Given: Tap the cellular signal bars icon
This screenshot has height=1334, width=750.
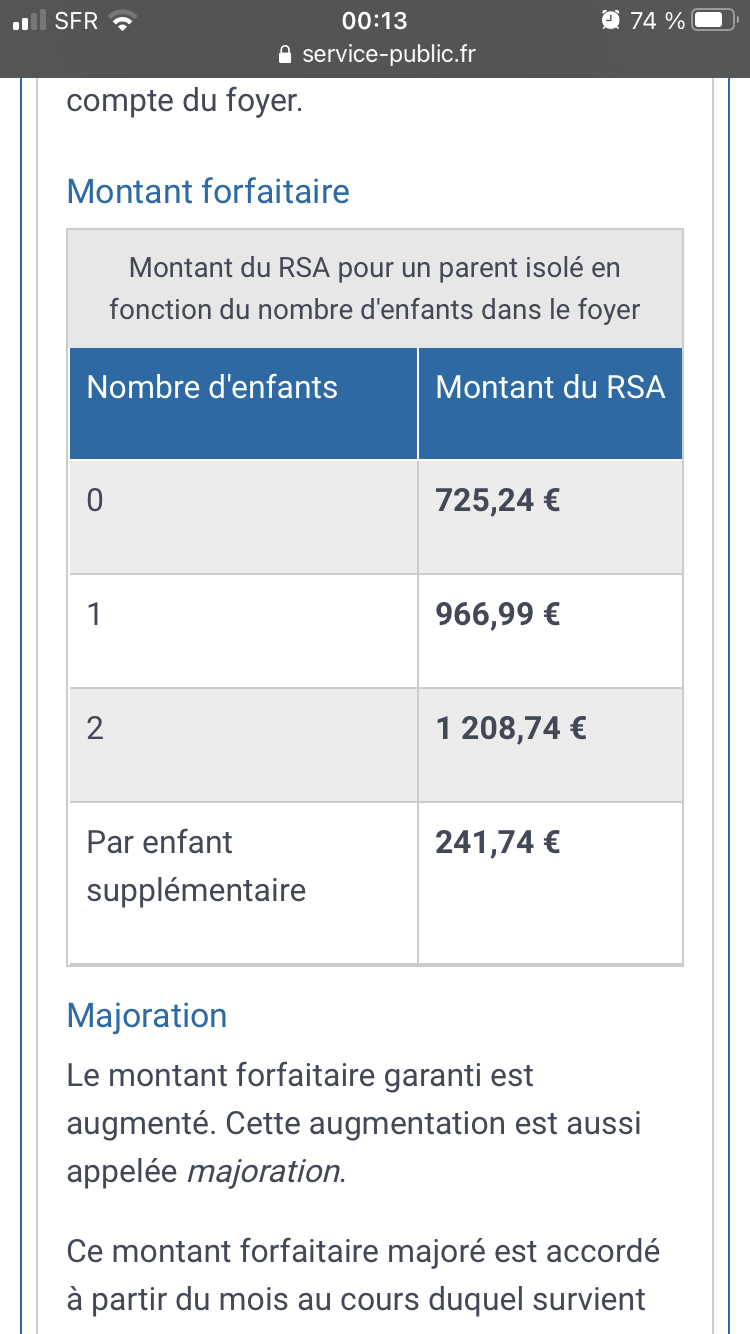Looking at the screenshot, I should coord(31,21).
